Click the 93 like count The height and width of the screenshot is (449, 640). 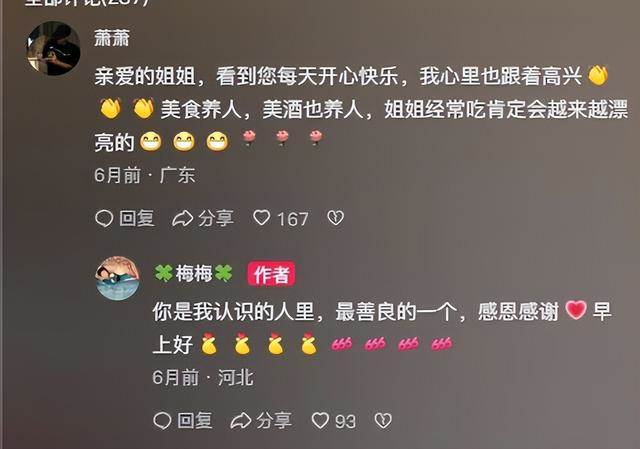pos(345,421)
